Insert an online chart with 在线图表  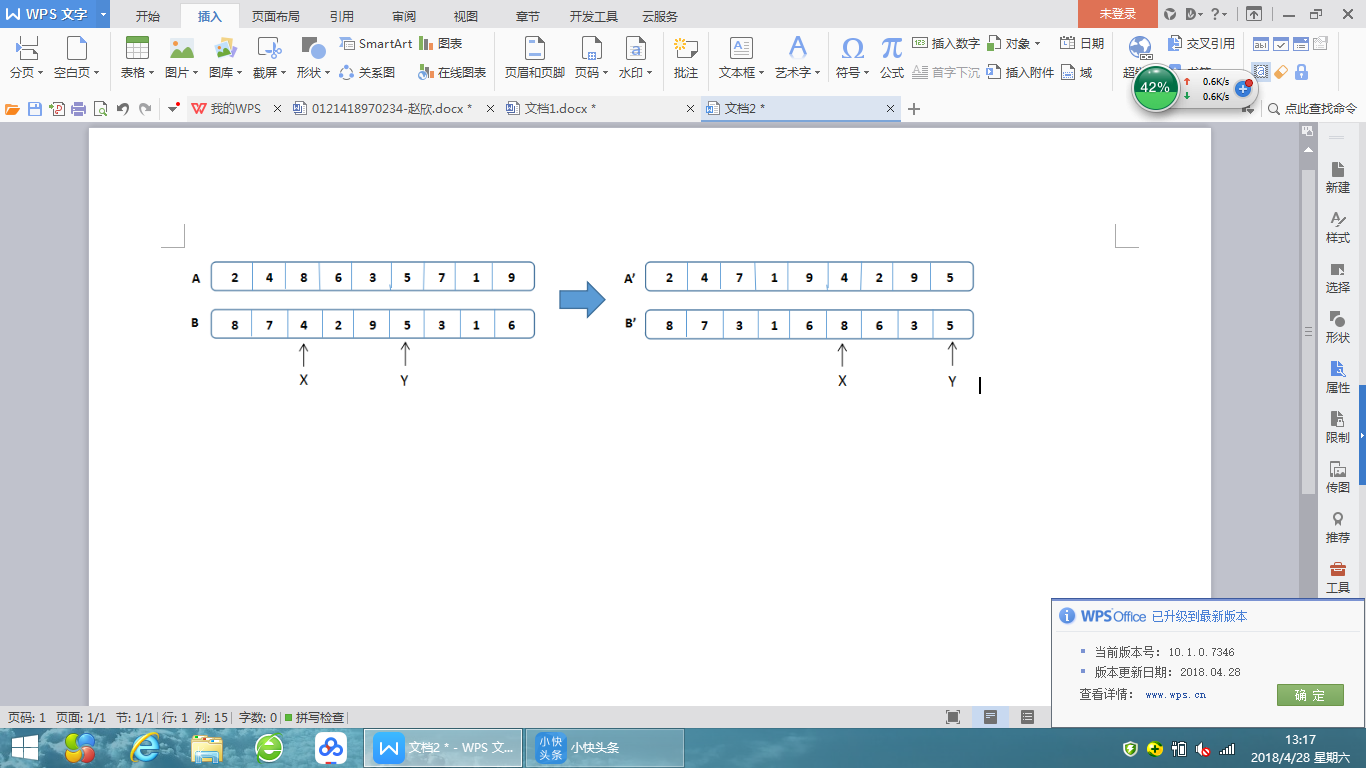(452, 73)
